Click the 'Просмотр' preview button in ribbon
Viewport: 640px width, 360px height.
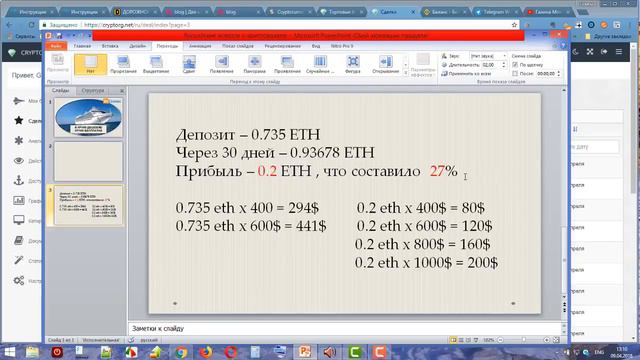[58, 63]
